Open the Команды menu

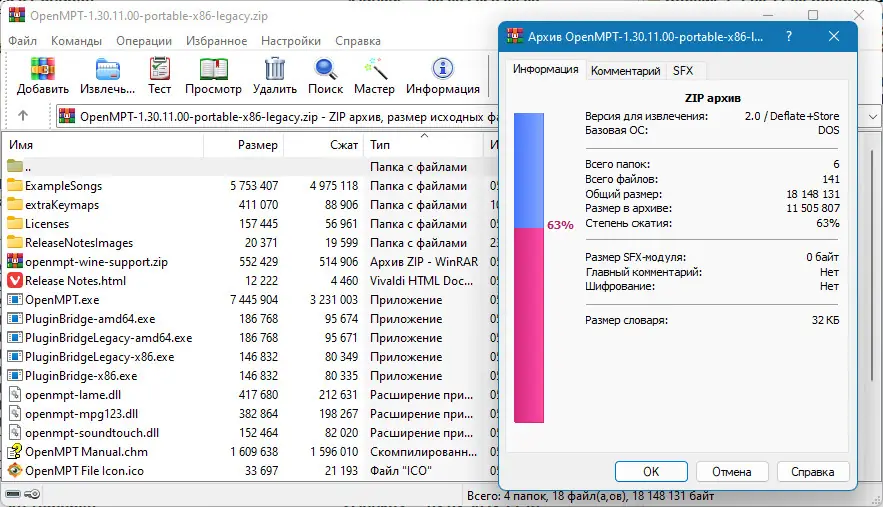pyautogui.click(x=76, y=41)
